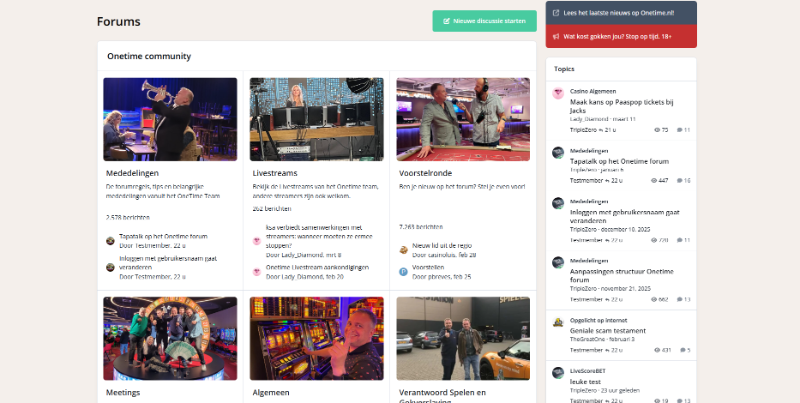Open the latest Onetime.nl news banner

click(620, 12)
